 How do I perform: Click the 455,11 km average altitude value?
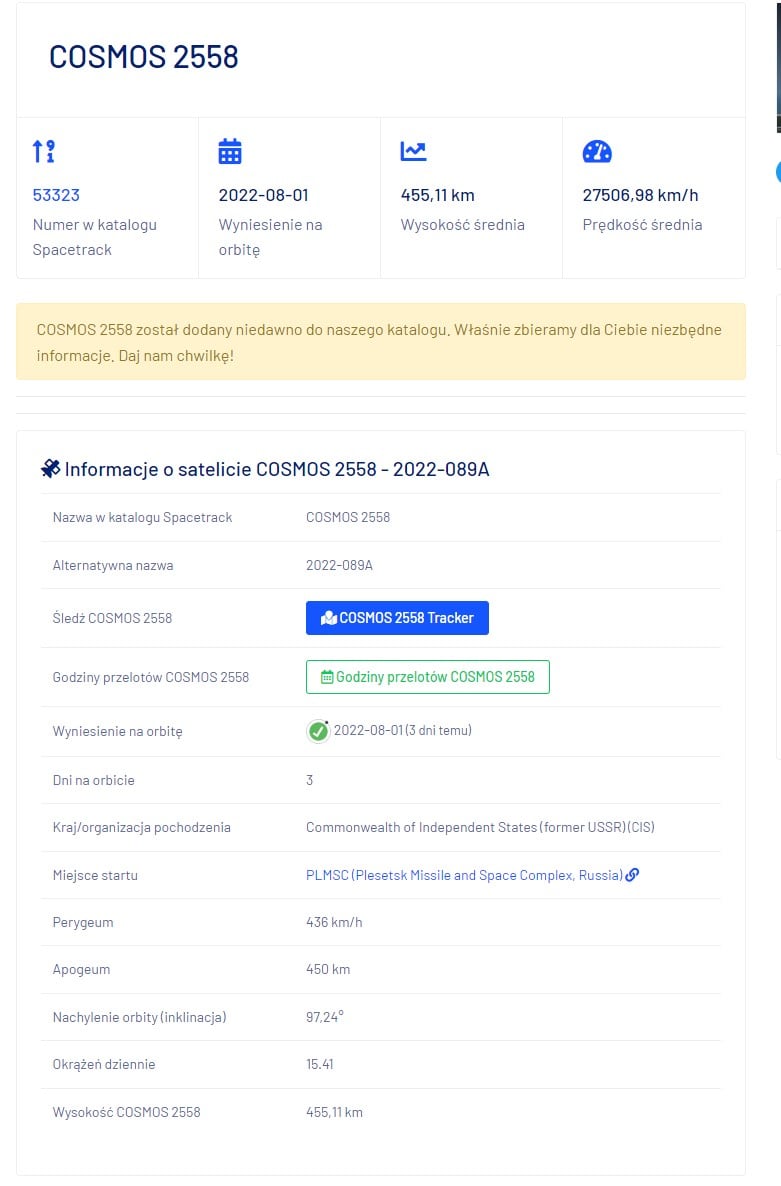437,195
